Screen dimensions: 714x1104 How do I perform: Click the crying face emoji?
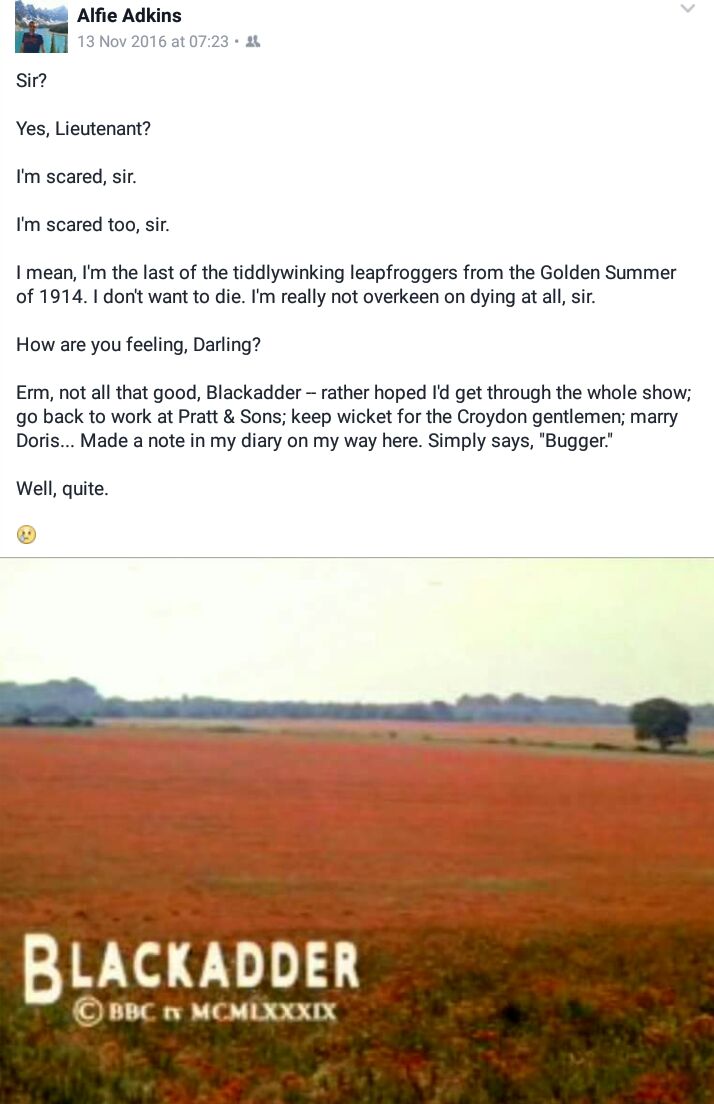(x=26, y=534)
